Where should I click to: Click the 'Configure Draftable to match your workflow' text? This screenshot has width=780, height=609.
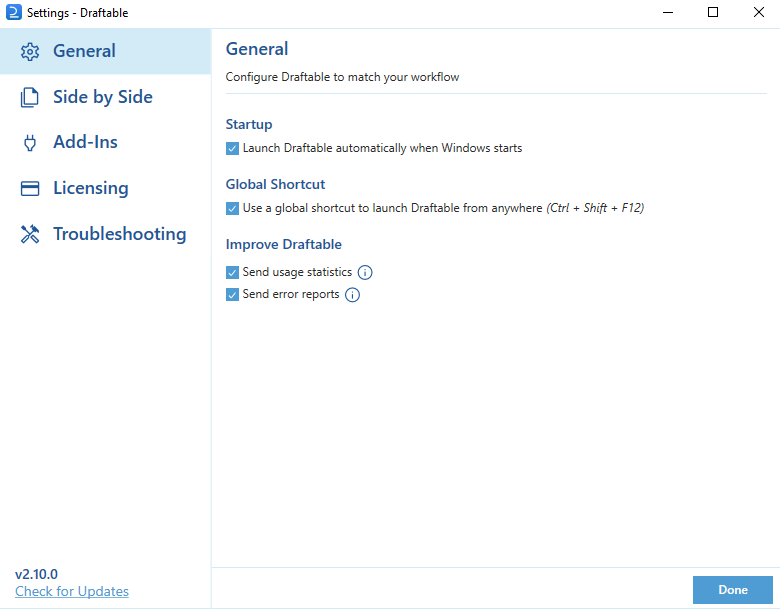(342, 77)
